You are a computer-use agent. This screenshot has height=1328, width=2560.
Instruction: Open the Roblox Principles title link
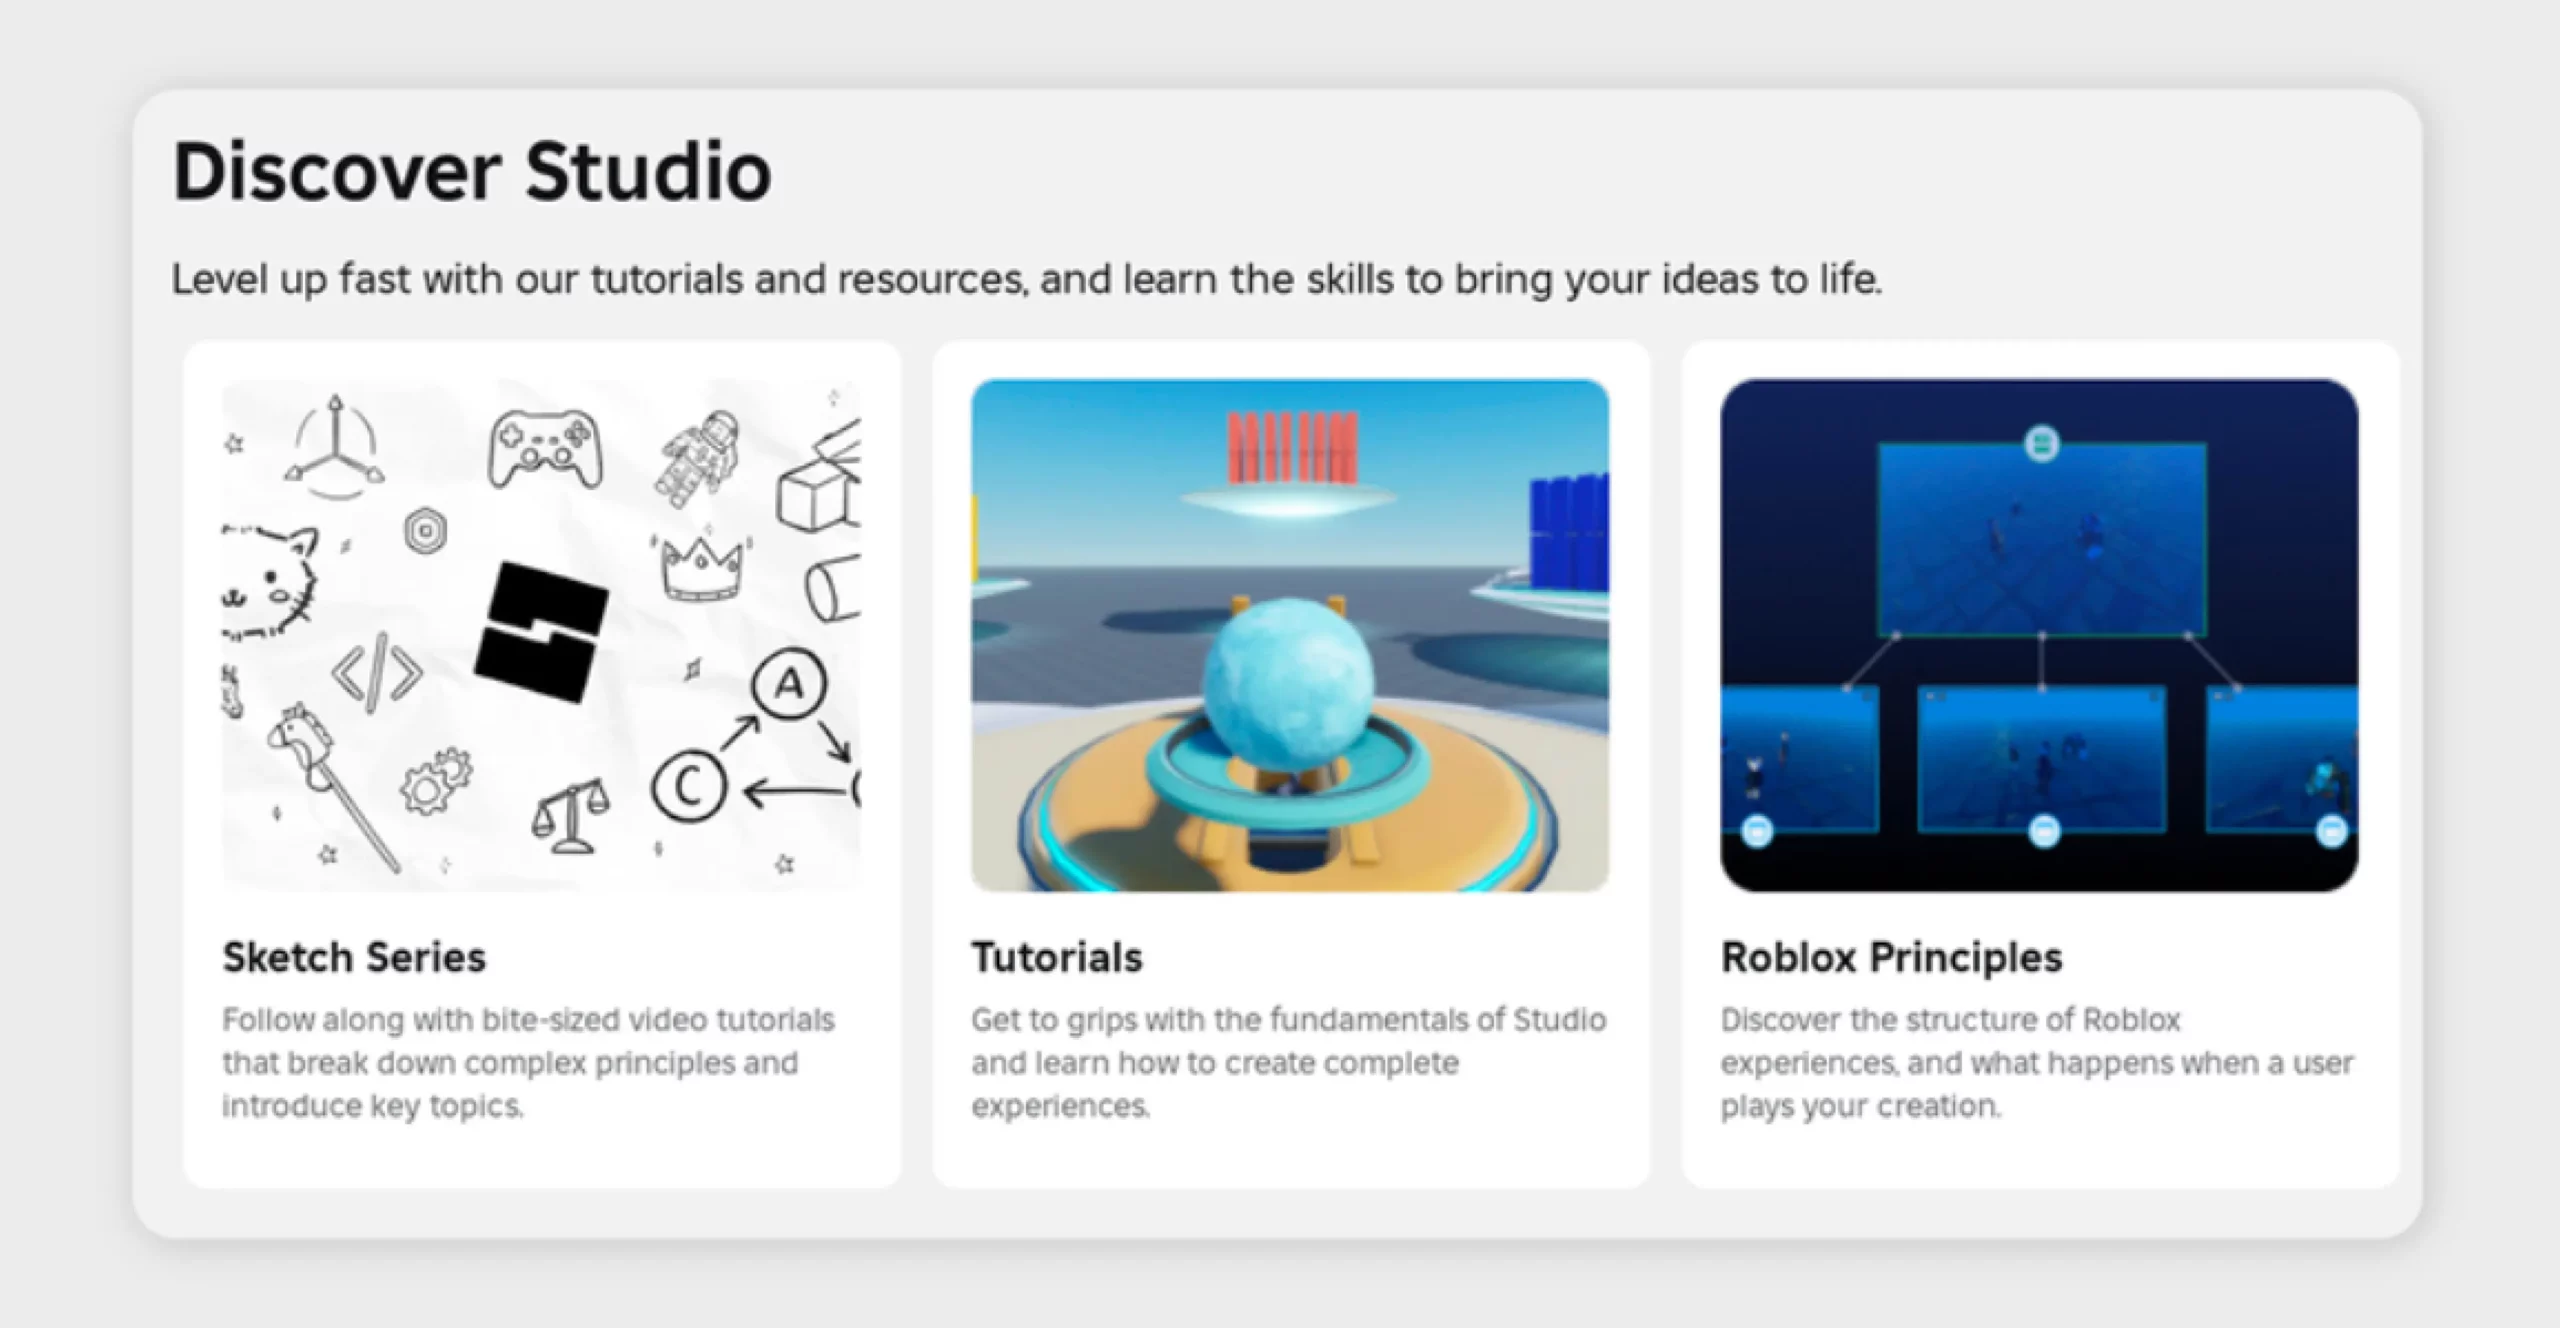(1891, 957)
